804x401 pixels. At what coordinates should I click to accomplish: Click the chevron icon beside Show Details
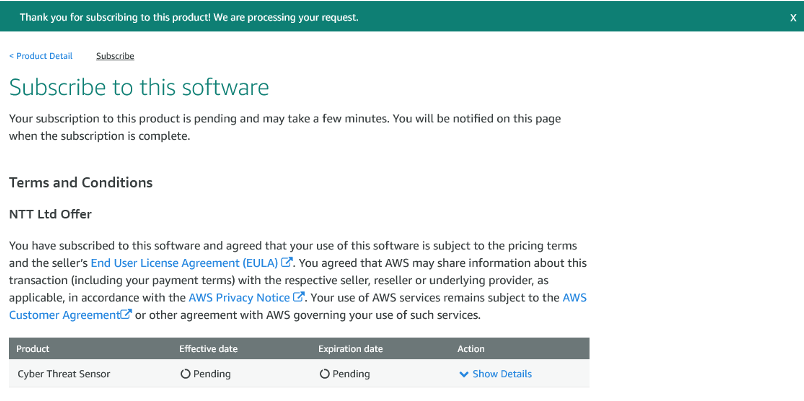(464, 374)
